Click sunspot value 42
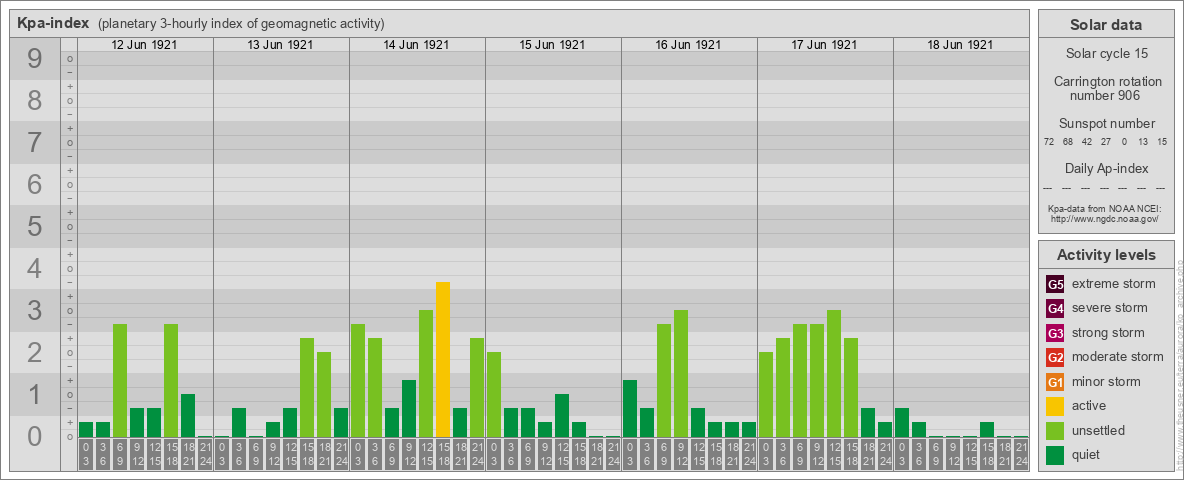 [1087, 141]
